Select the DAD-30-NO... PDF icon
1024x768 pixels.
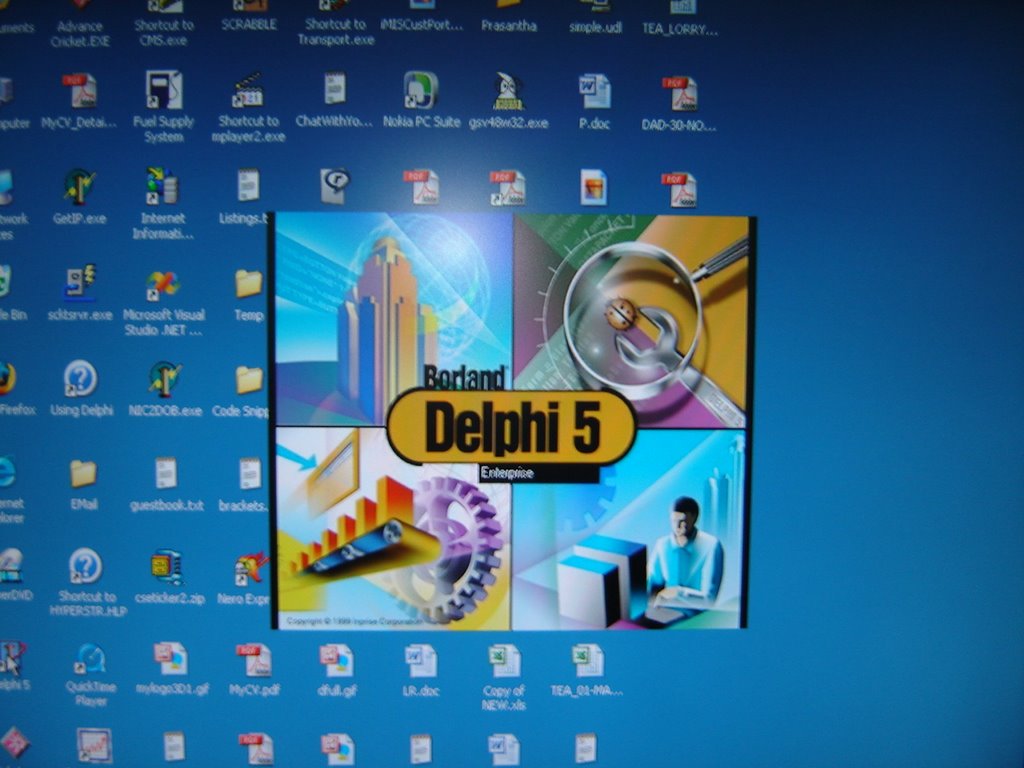click(679, 93)
